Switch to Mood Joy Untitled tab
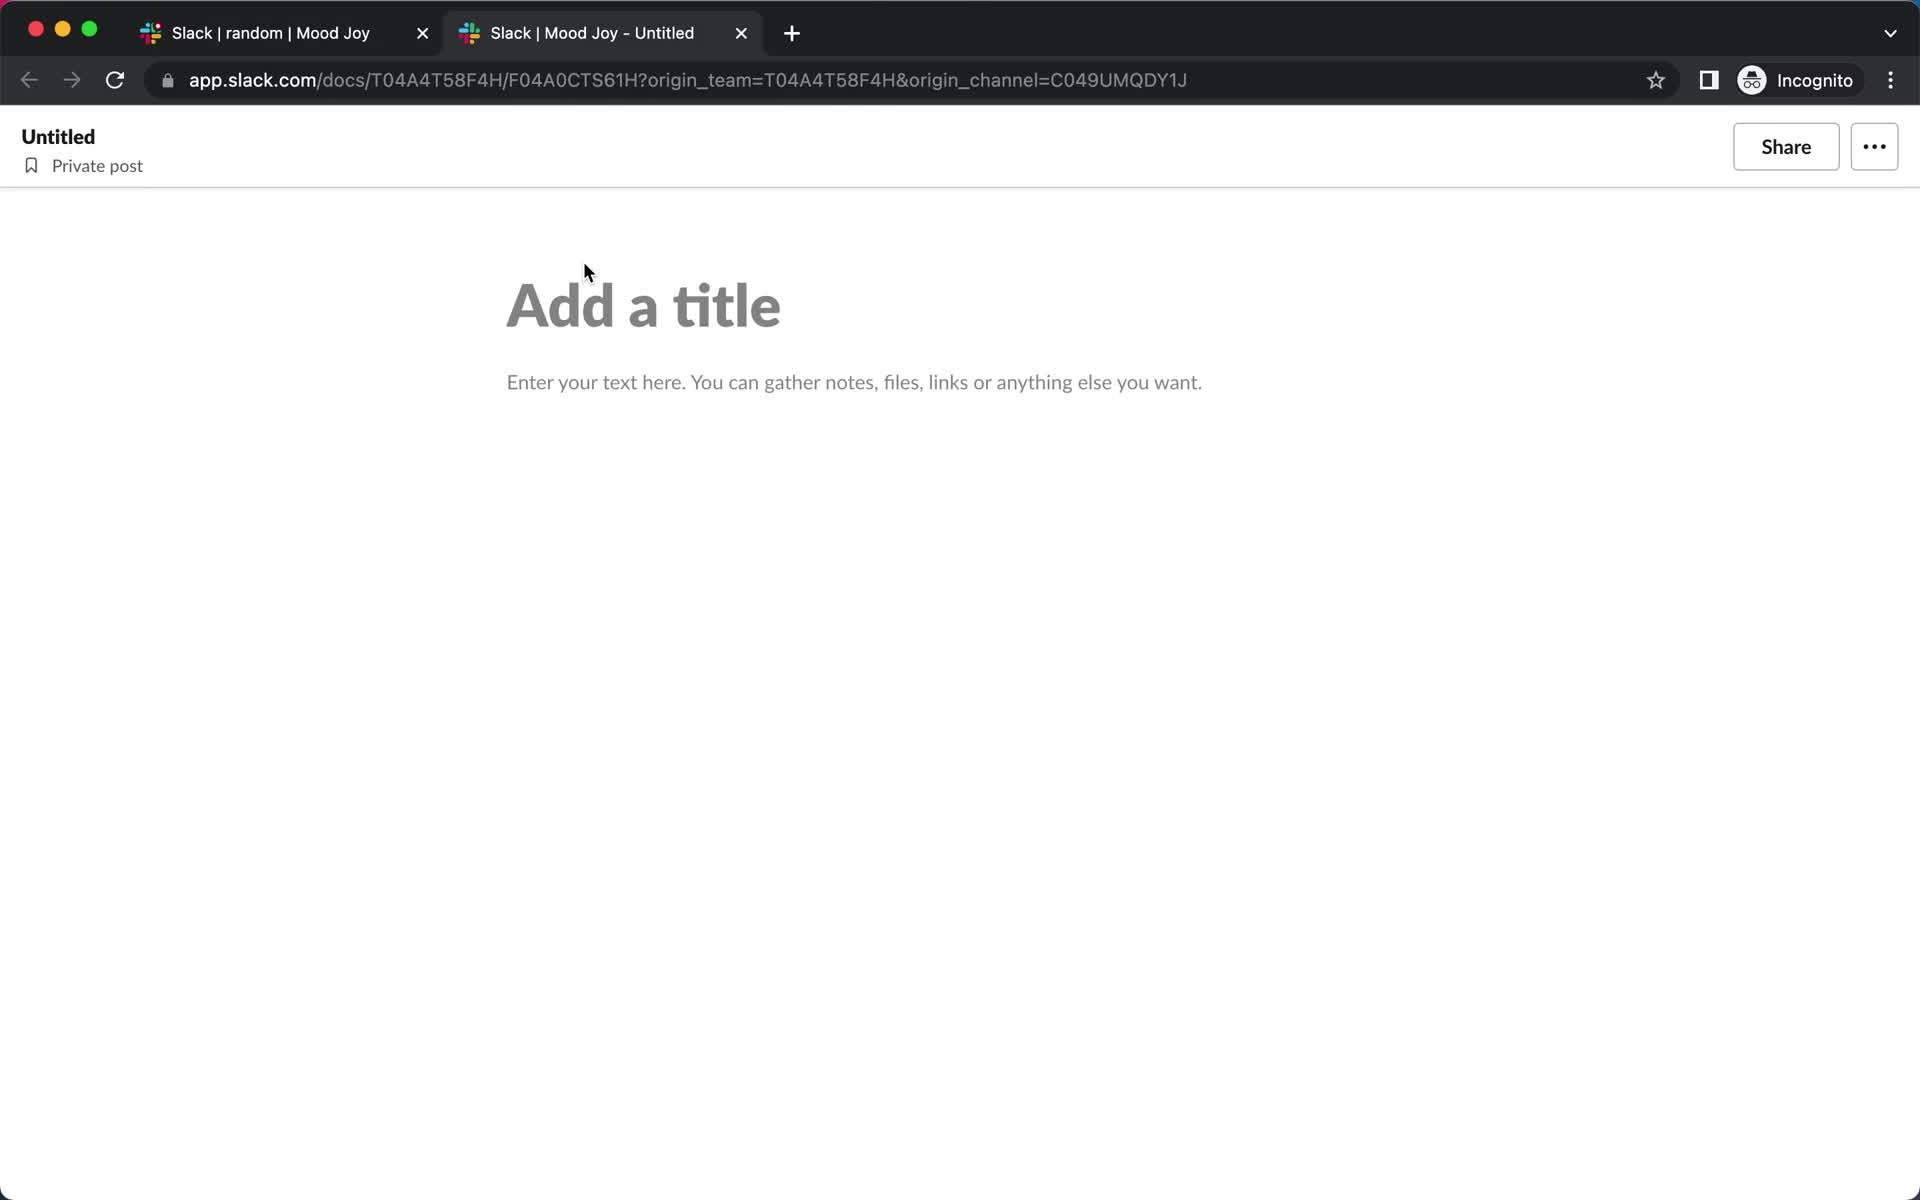Screen dimensions: 1920x1200 [592, 32]
